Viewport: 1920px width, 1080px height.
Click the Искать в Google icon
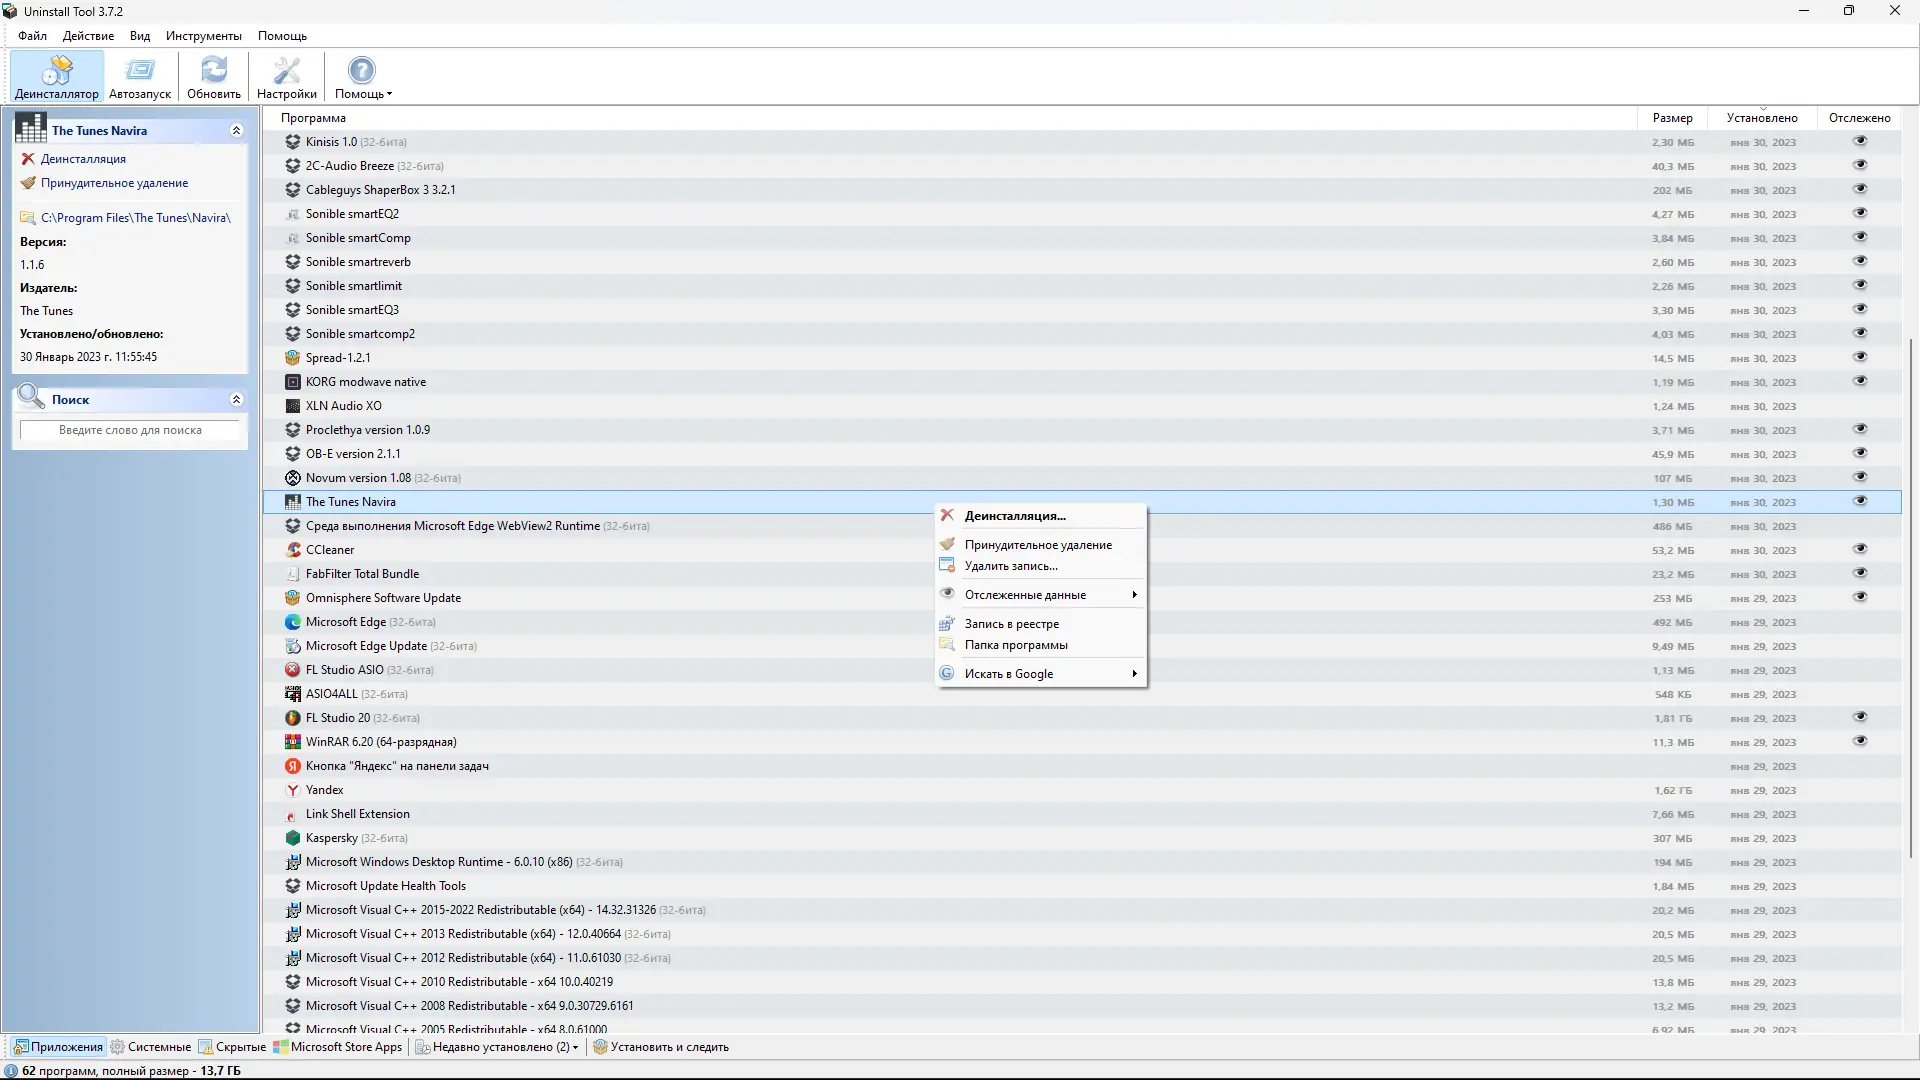click(947, 673)
